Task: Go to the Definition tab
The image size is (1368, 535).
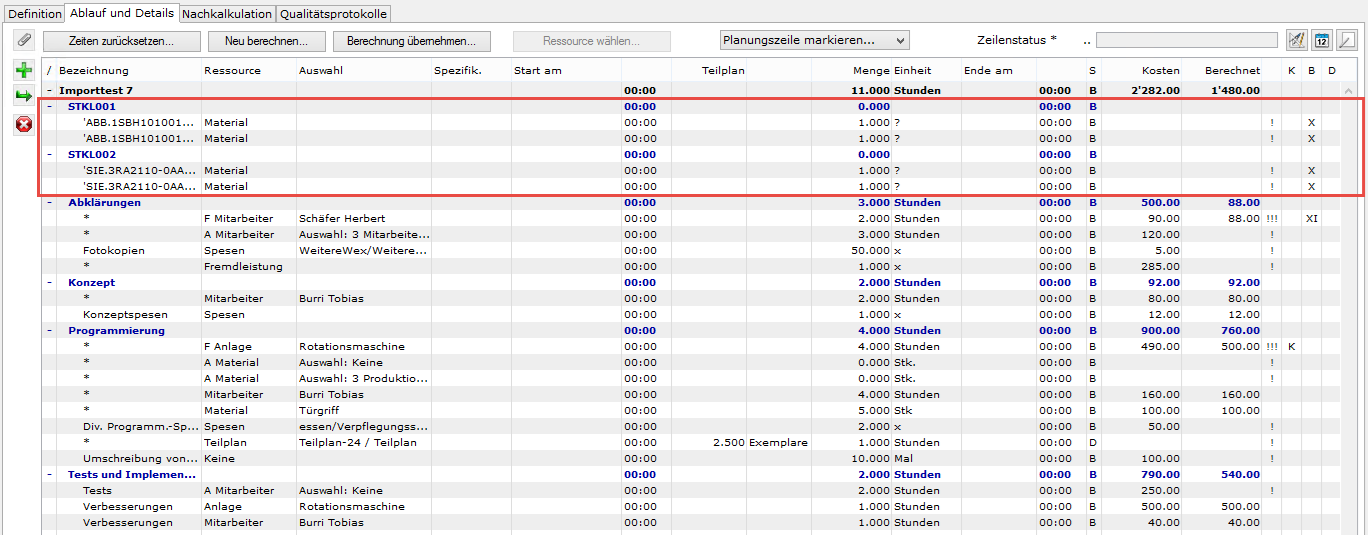Action: (34, 14)
